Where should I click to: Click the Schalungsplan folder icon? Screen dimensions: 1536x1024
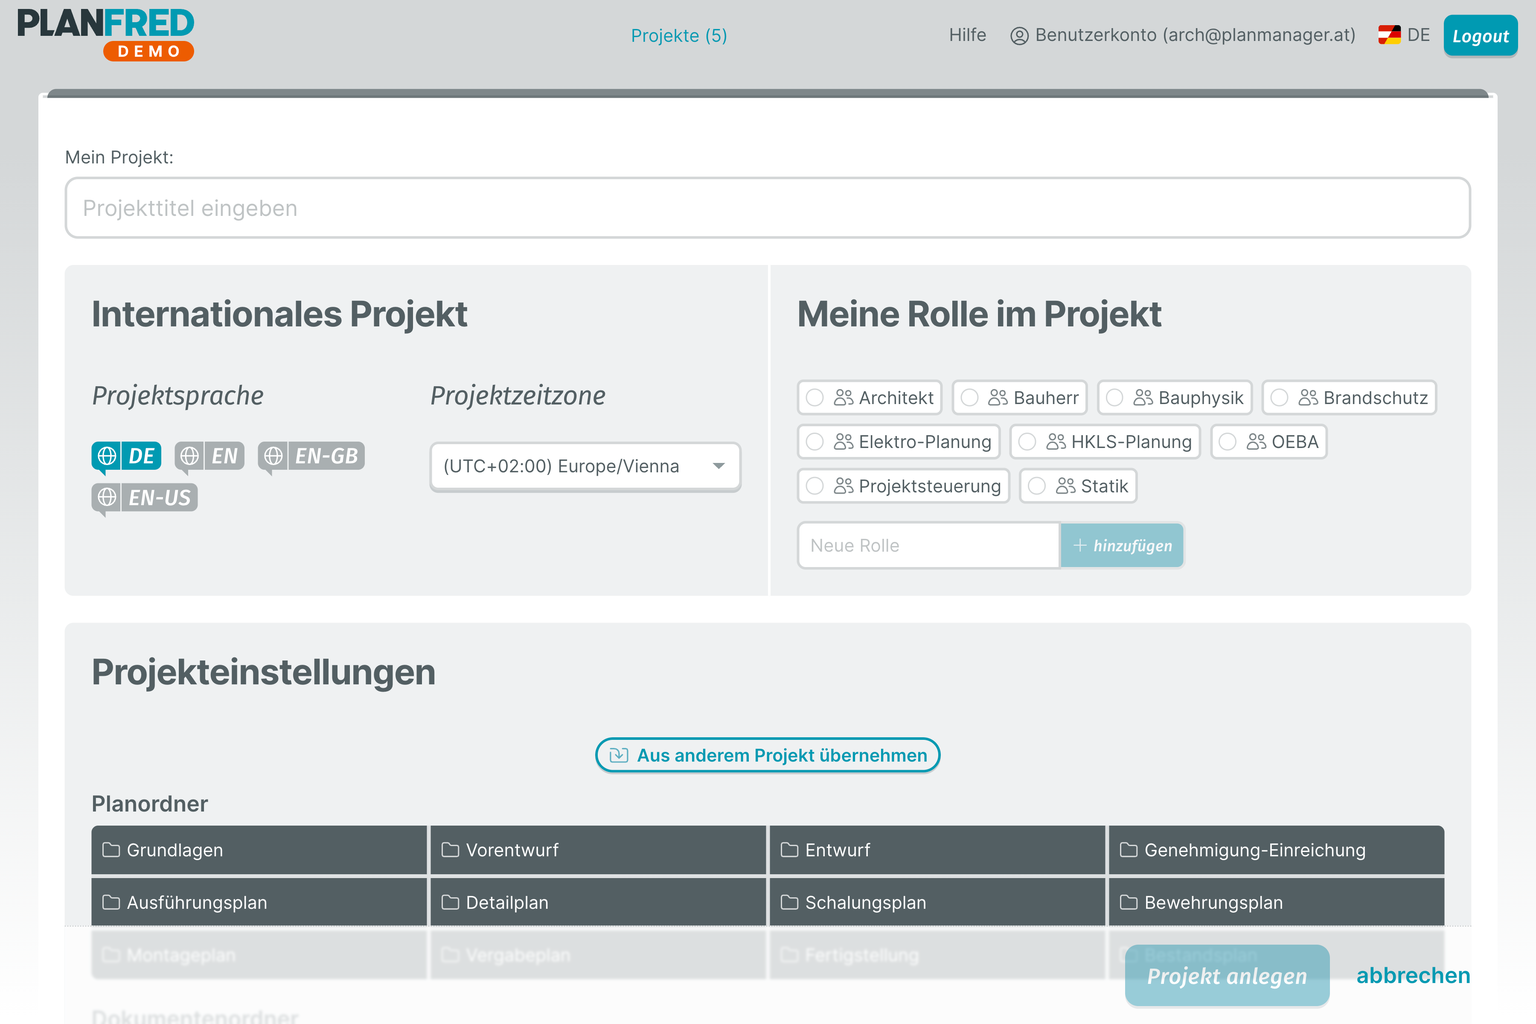tap(789, 903)
